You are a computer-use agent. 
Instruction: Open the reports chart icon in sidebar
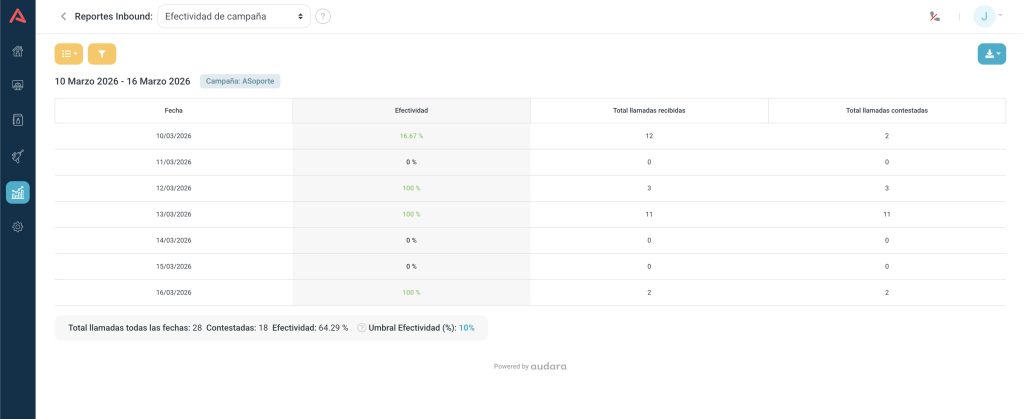pyautogui.click(x=17, y=192)
